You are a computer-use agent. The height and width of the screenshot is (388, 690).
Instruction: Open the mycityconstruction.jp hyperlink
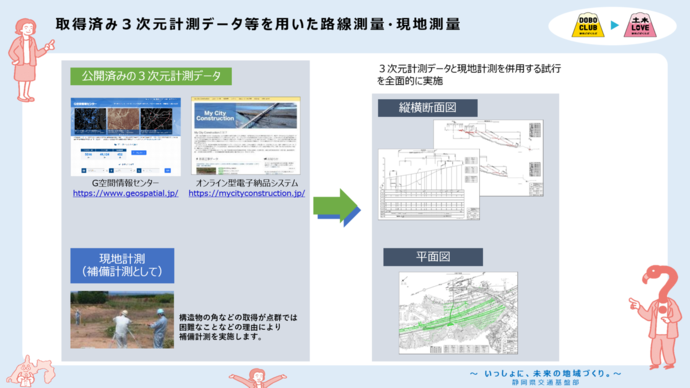pos(246,193)
